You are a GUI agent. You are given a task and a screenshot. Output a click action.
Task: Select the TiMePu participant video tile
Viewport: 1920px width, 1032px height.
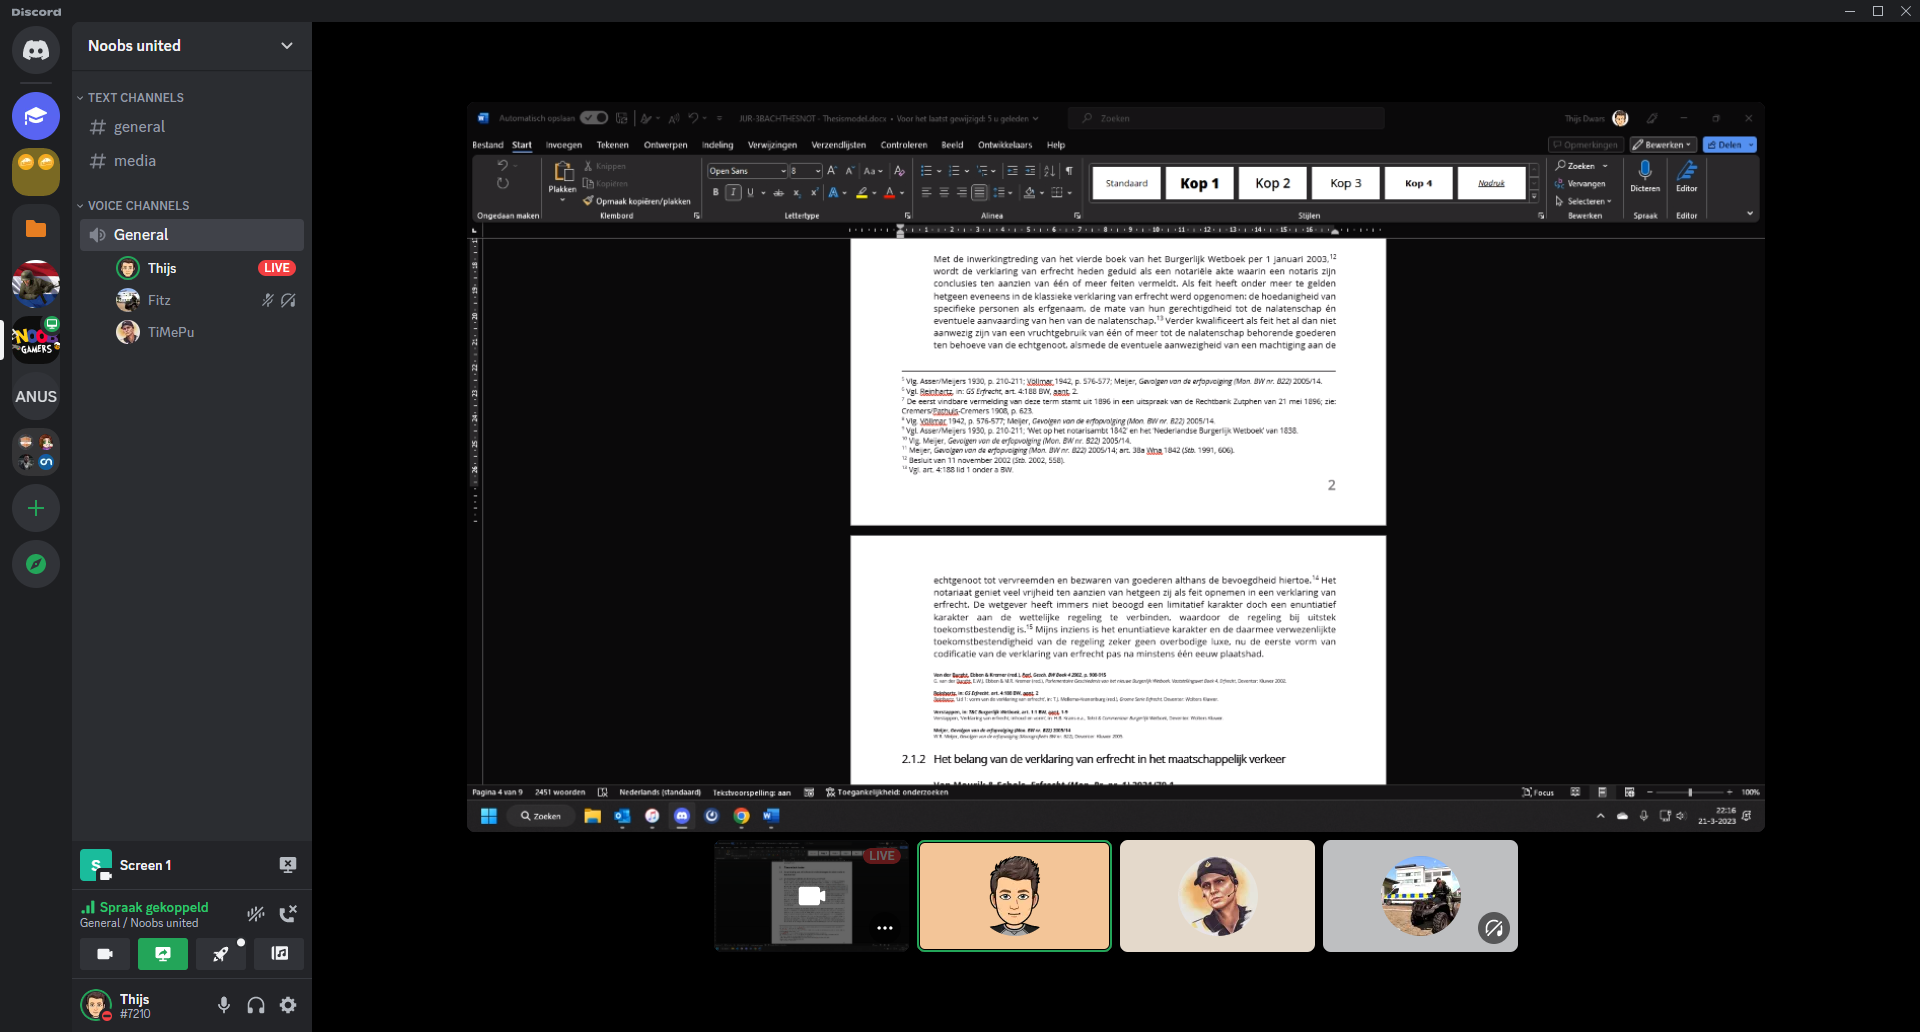tap(1216, 896)
